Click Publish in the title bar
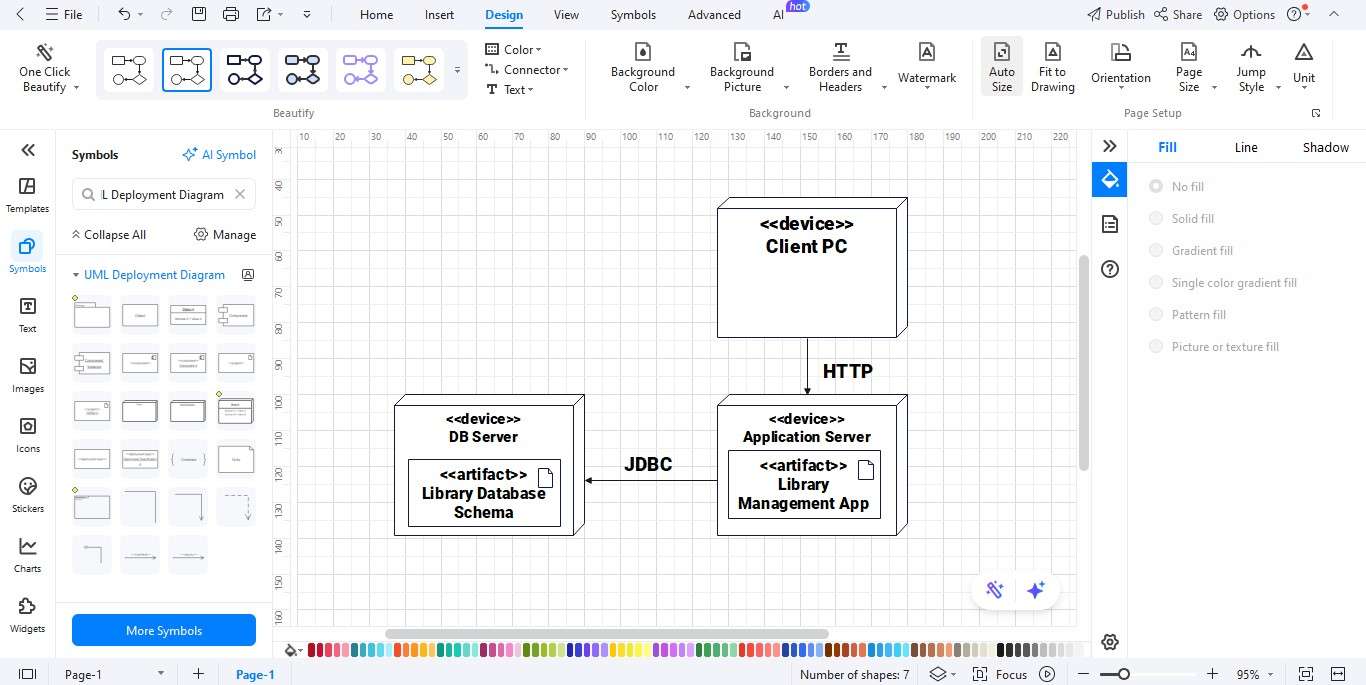This screenshot has width=1366, height=685. click(x=1124, y=14)
